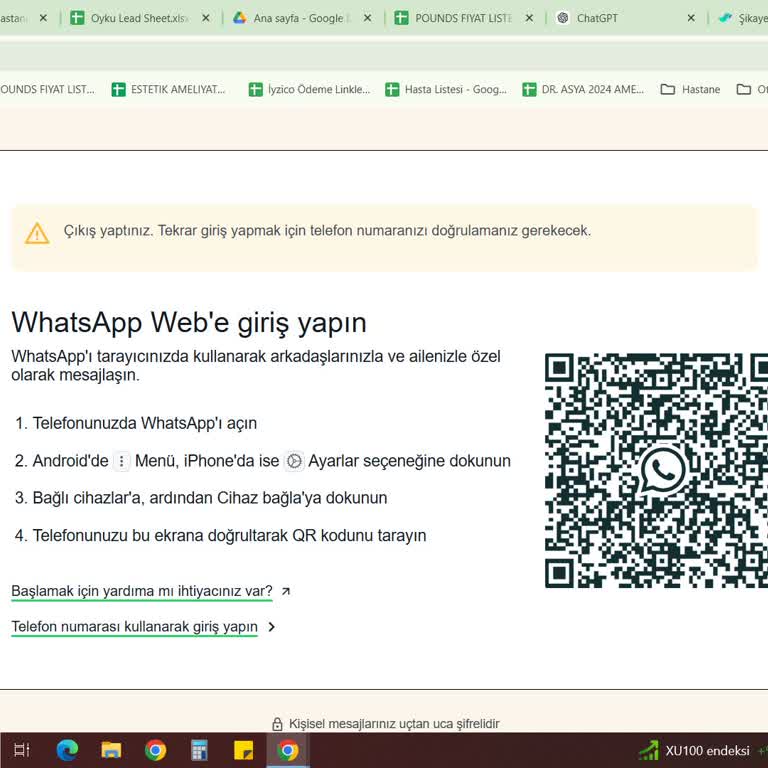Open Sticky Notes from the taskbar
768x768 pixels.
click(x=243, y=750)
